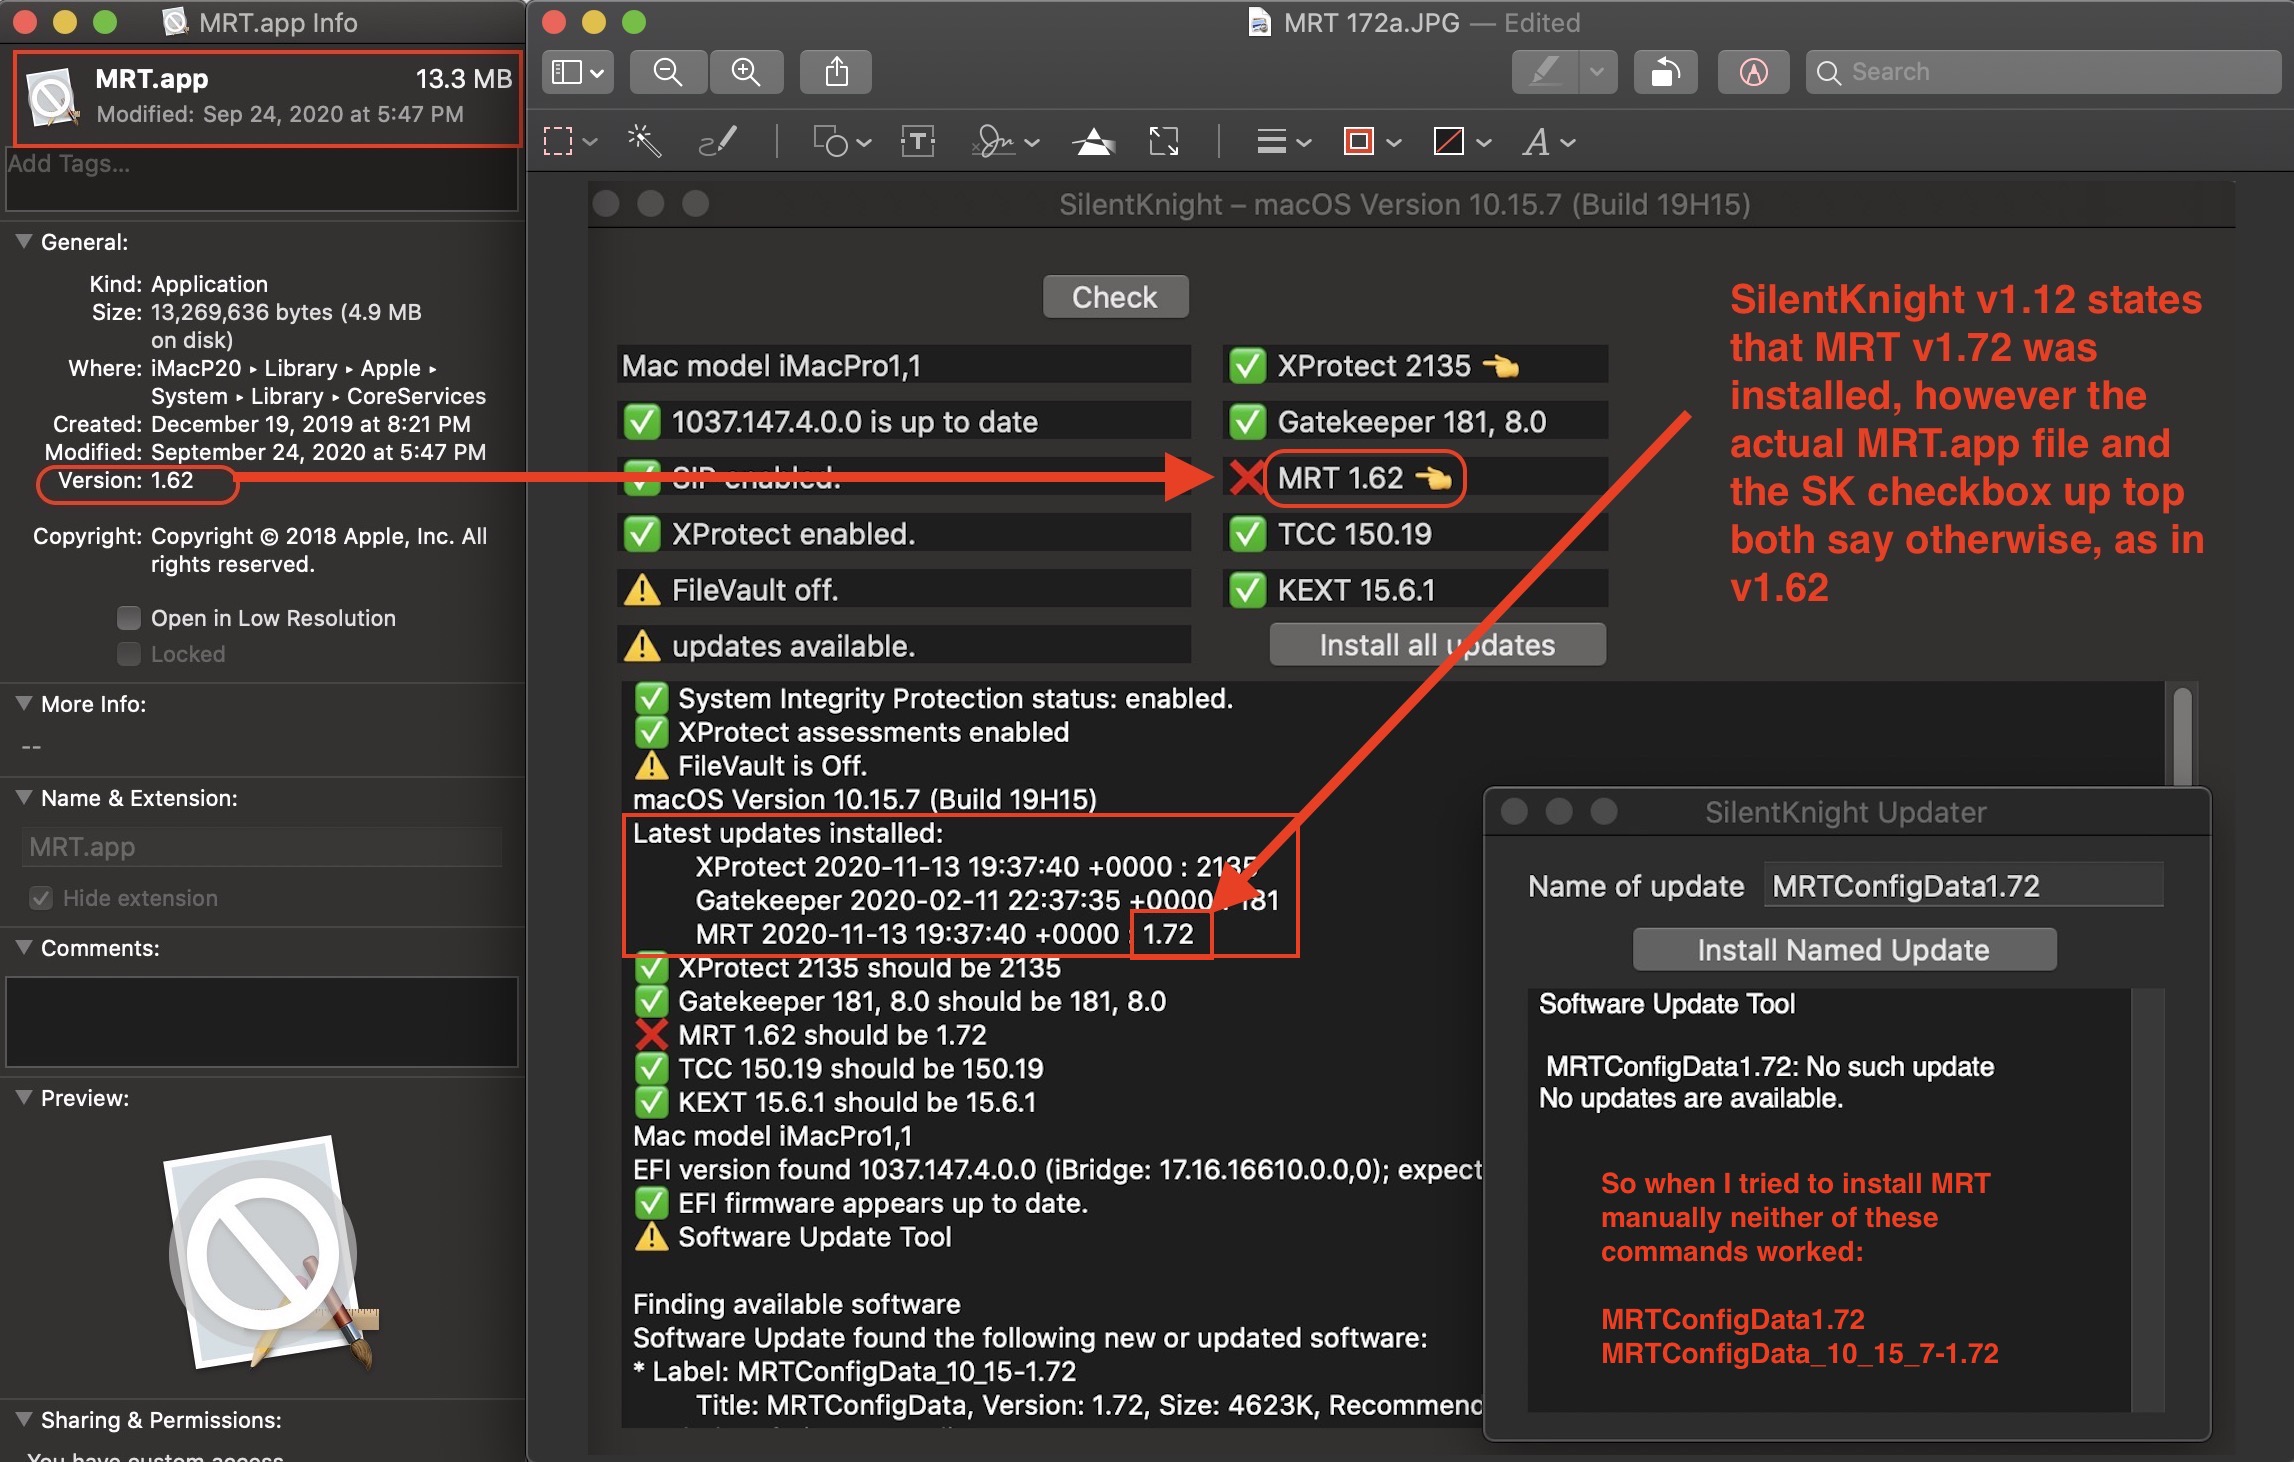Enable Open in Low Resolution checkbox
The height and width of the screenshot is (1462, 2294).
click(x=129, y=618)
